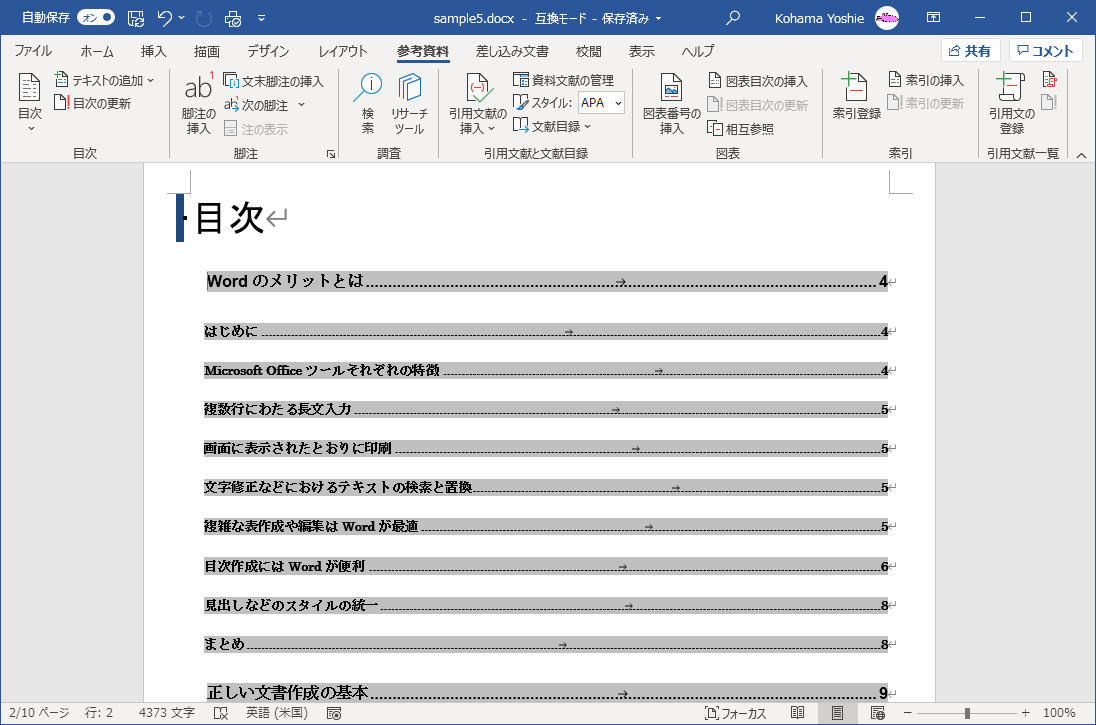The image size is (1096, 725).
Task: Click the Kohama Yoshie account avatar
Action: (887, 18)
